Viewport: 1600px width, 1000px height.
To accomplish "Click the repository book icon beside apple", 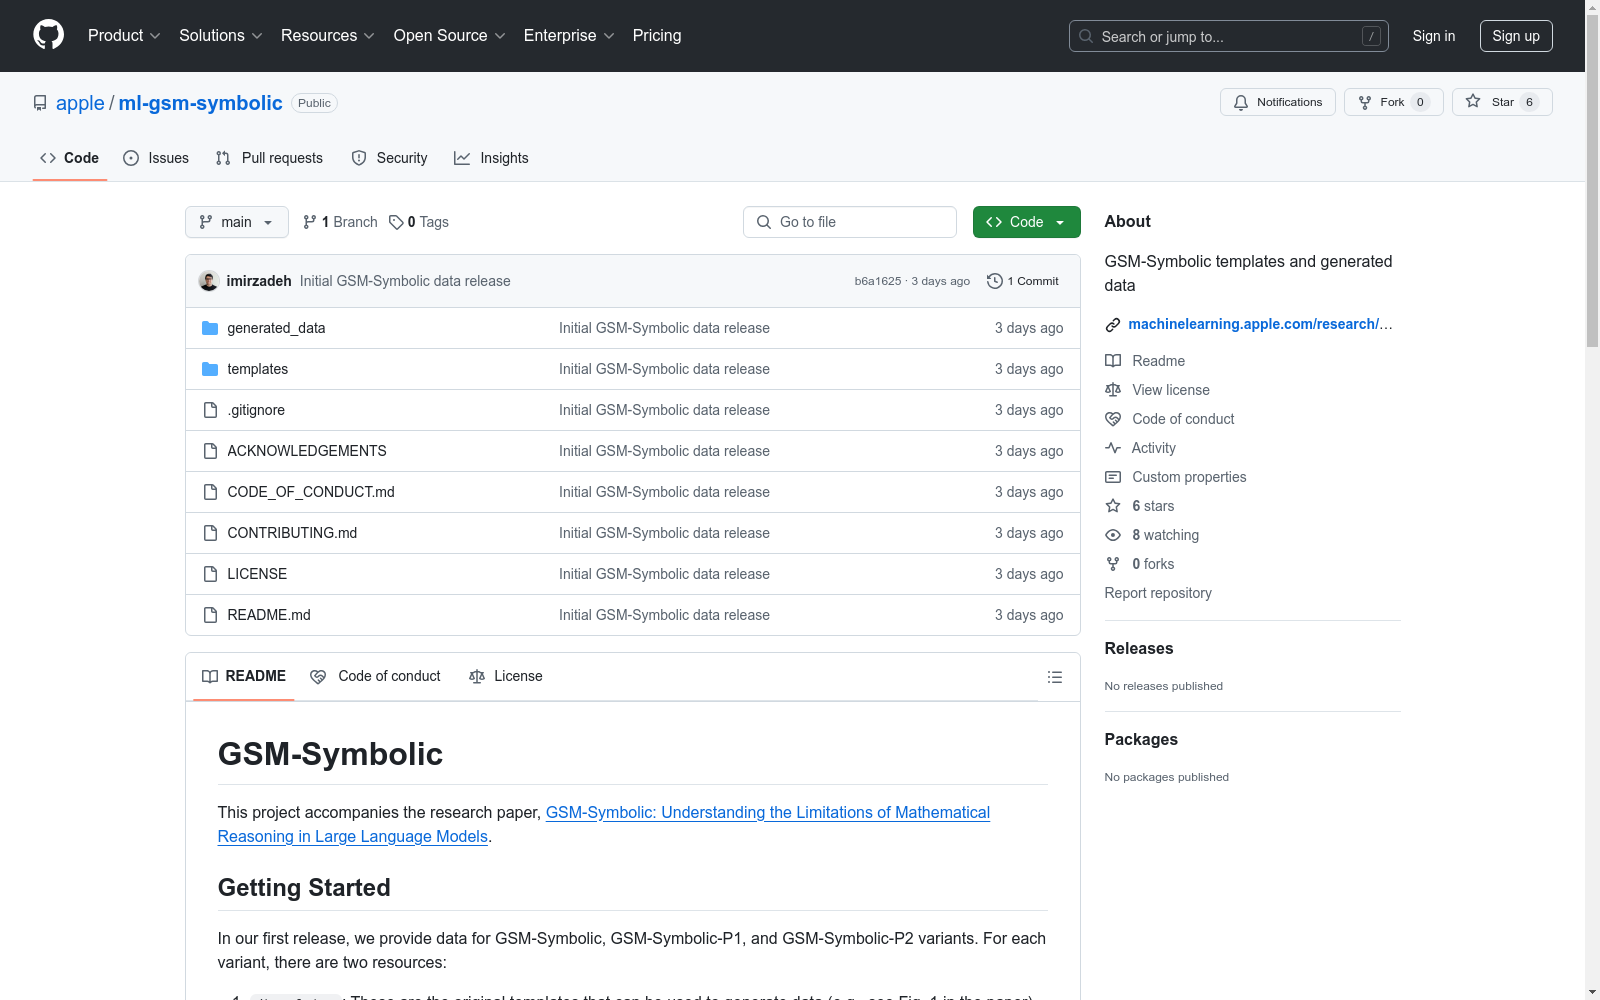I will [40, 103].
